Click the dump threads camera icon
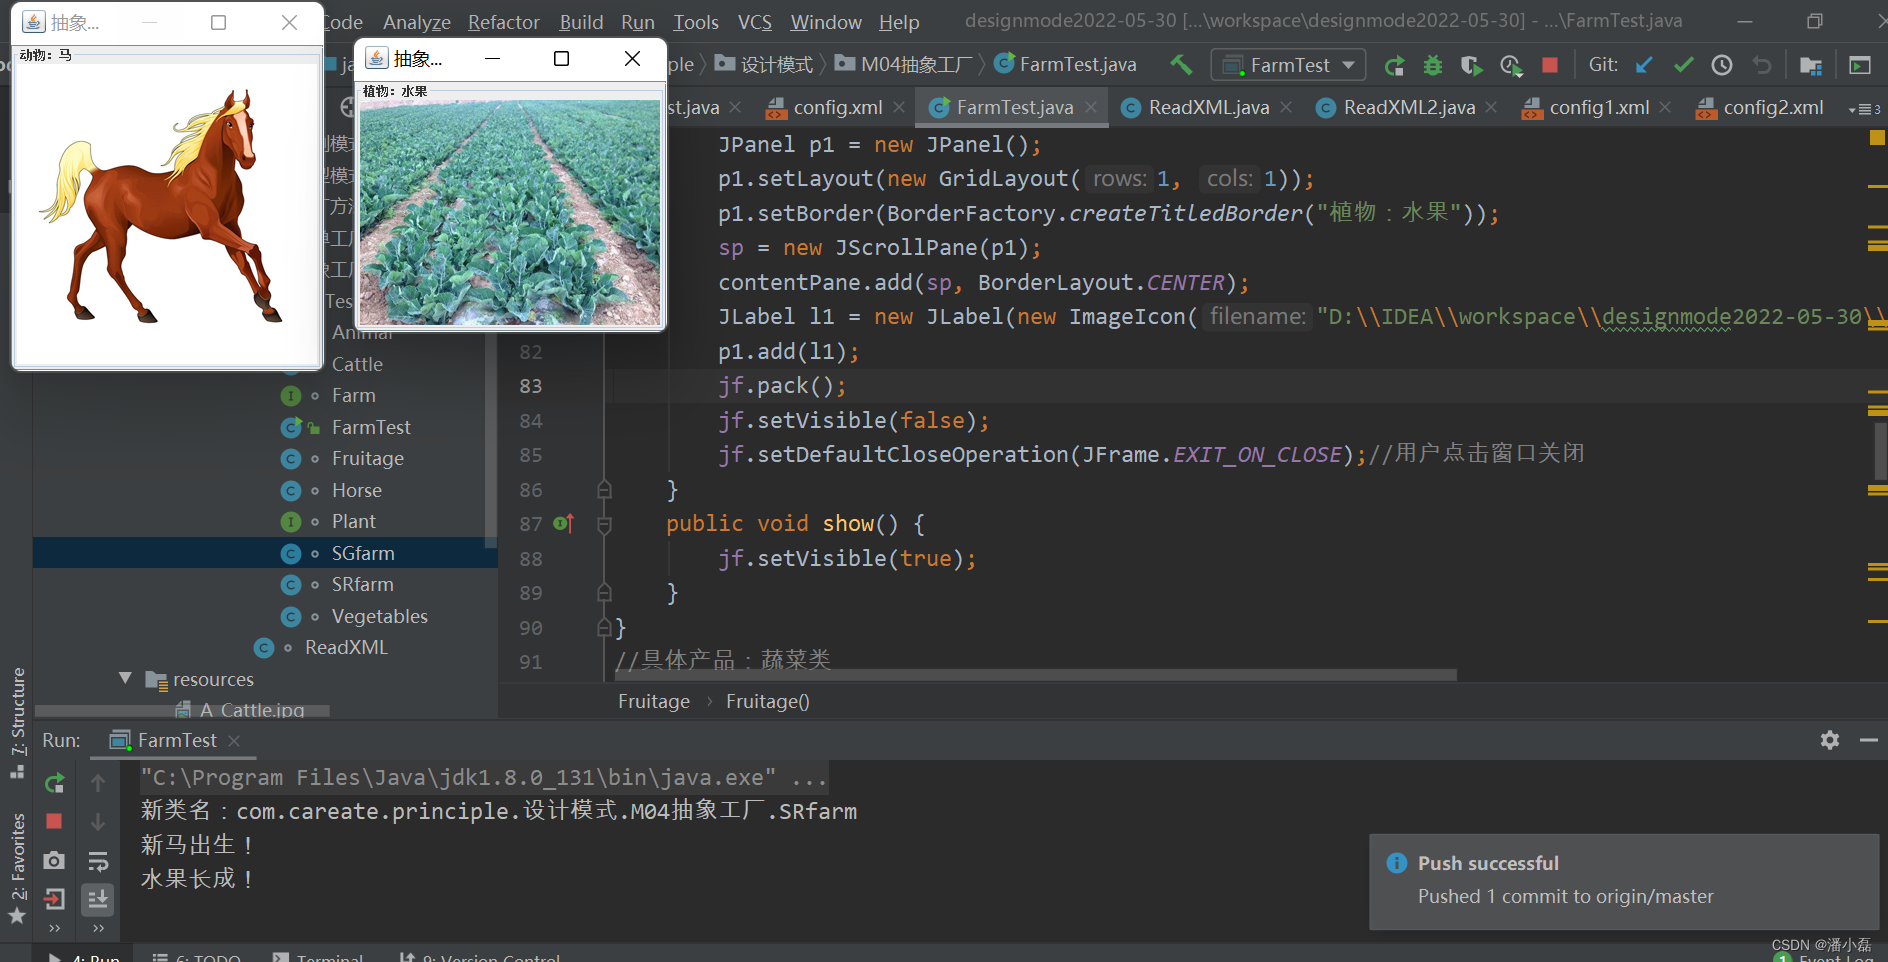 click(x=55, y=860)
